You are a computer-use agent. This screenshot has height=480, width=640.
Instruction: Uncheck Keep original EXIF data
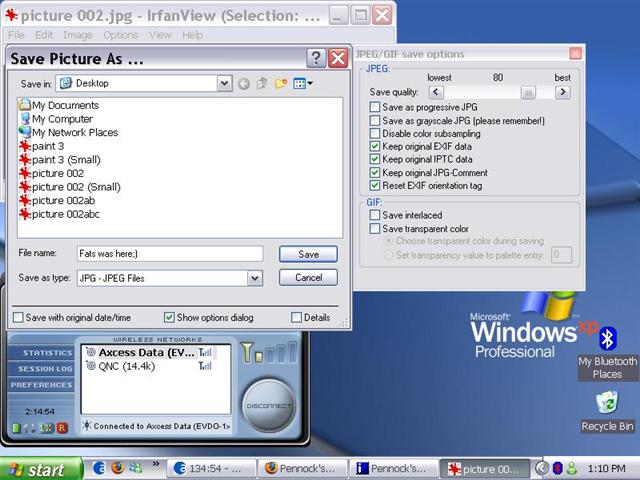375,146
